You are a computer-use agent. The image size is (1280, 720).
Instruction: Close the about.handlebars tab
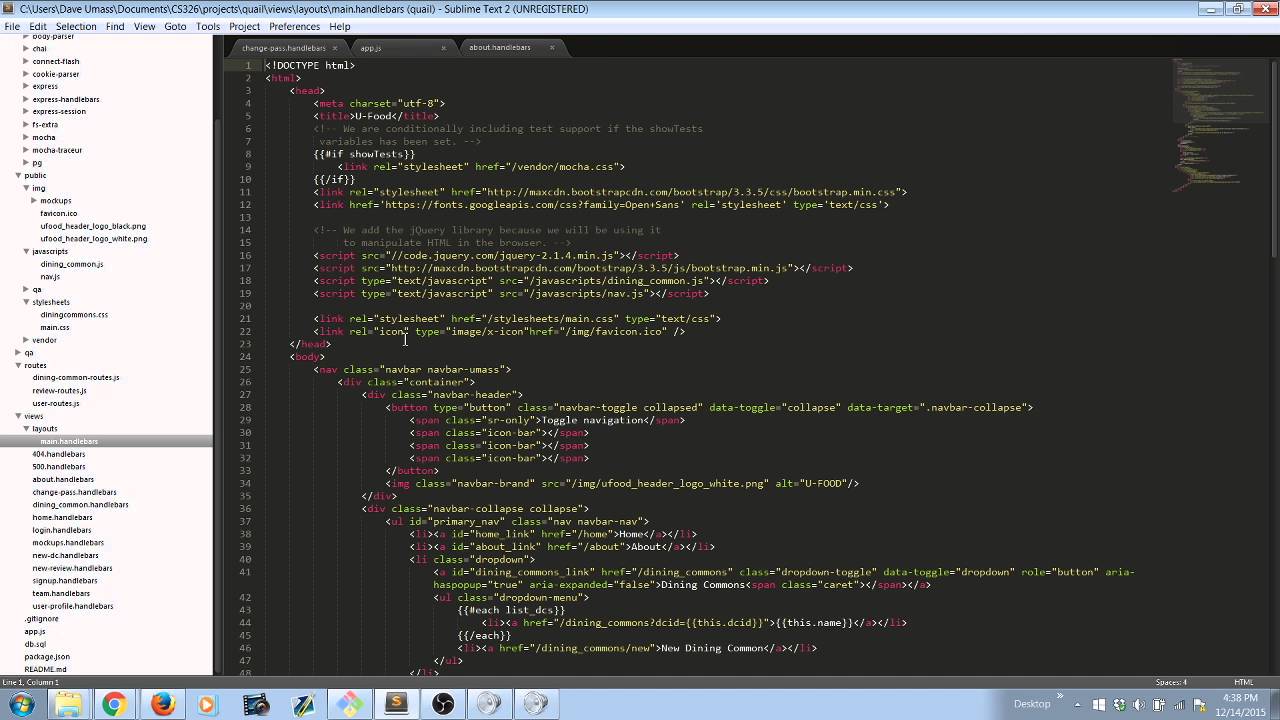point(552,48)
